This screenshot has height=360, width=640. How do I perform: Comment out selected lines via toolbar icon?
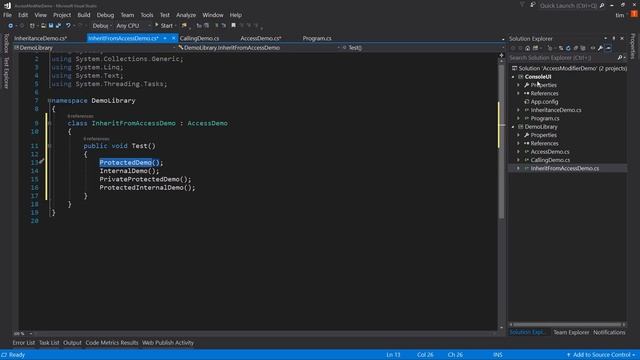[217, 26]
